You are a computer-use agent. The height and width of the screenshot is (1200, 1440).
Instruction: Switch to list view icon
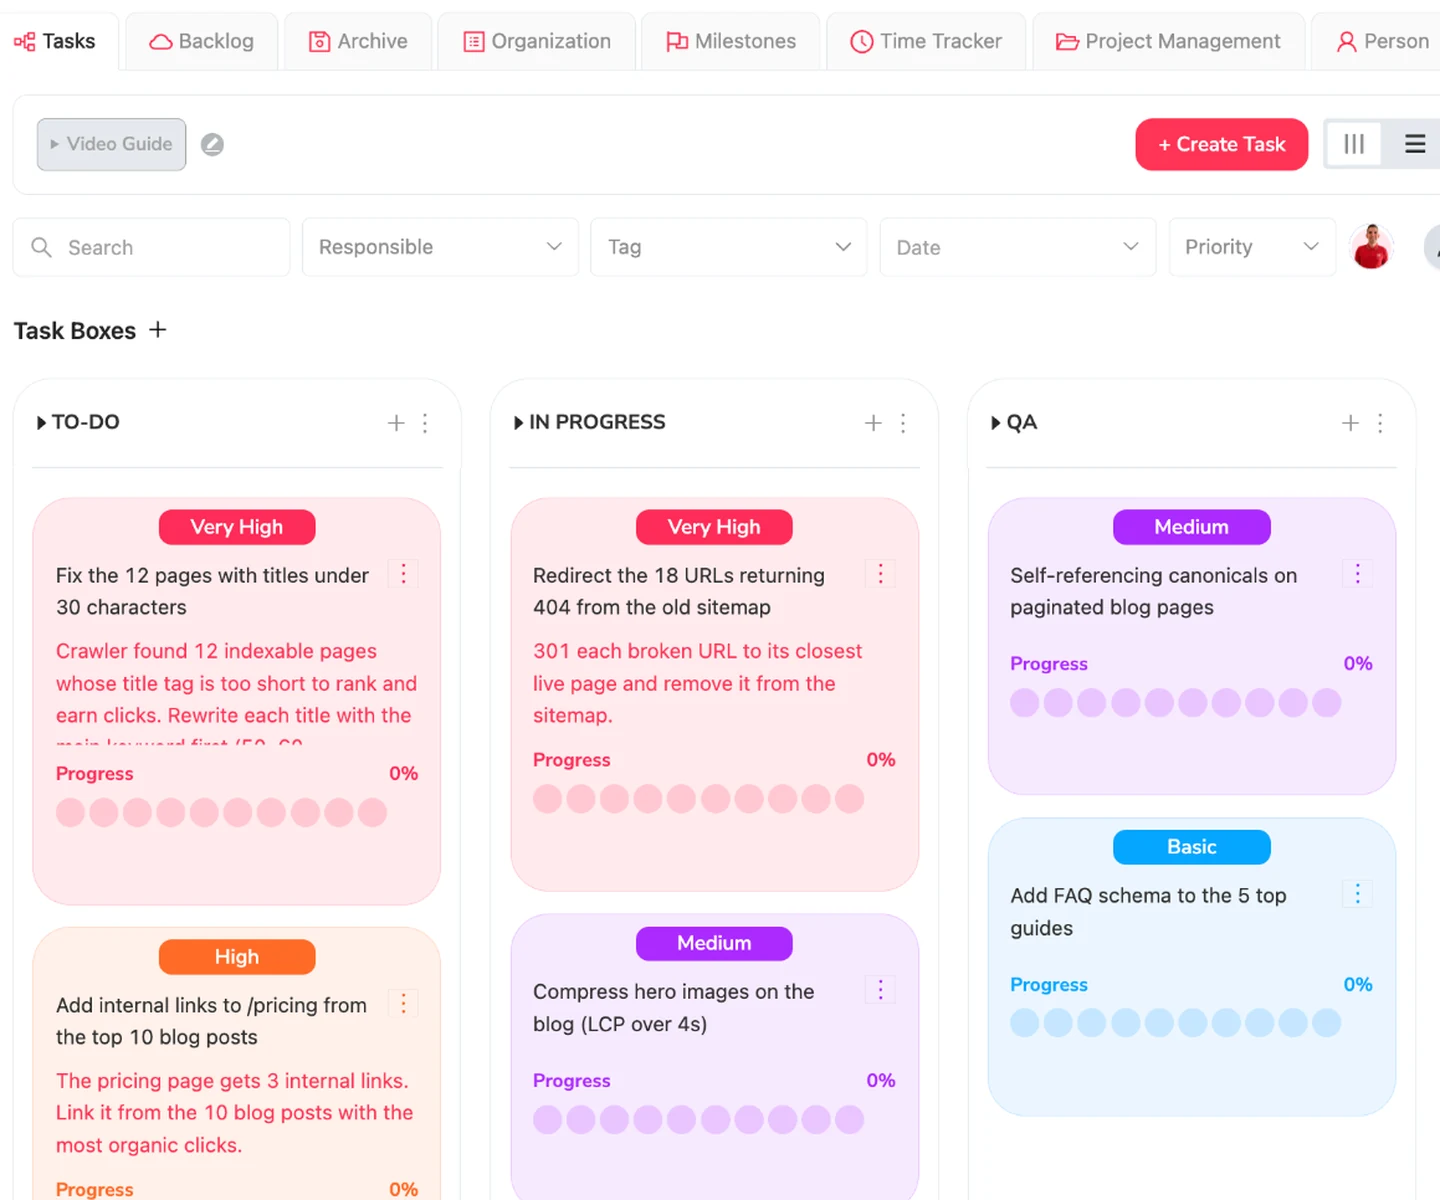[x=1415, y=144]
